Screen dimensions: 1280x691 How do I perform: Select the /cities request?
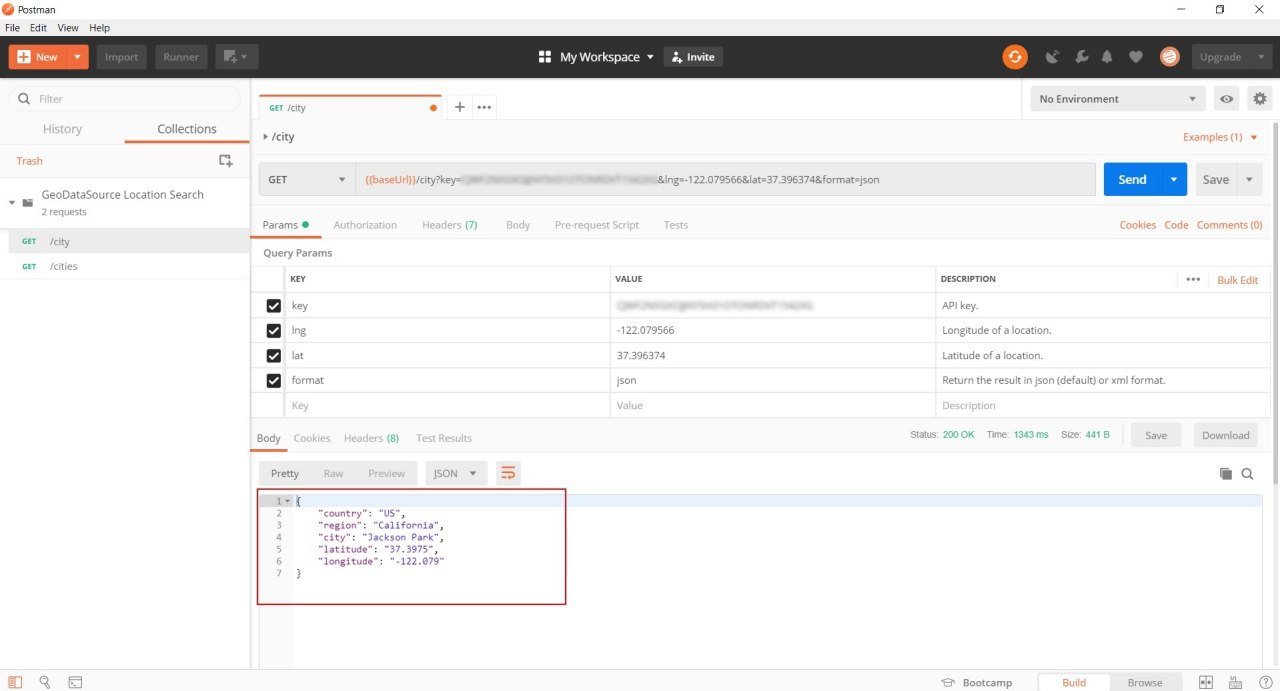(x=124, y=266)
